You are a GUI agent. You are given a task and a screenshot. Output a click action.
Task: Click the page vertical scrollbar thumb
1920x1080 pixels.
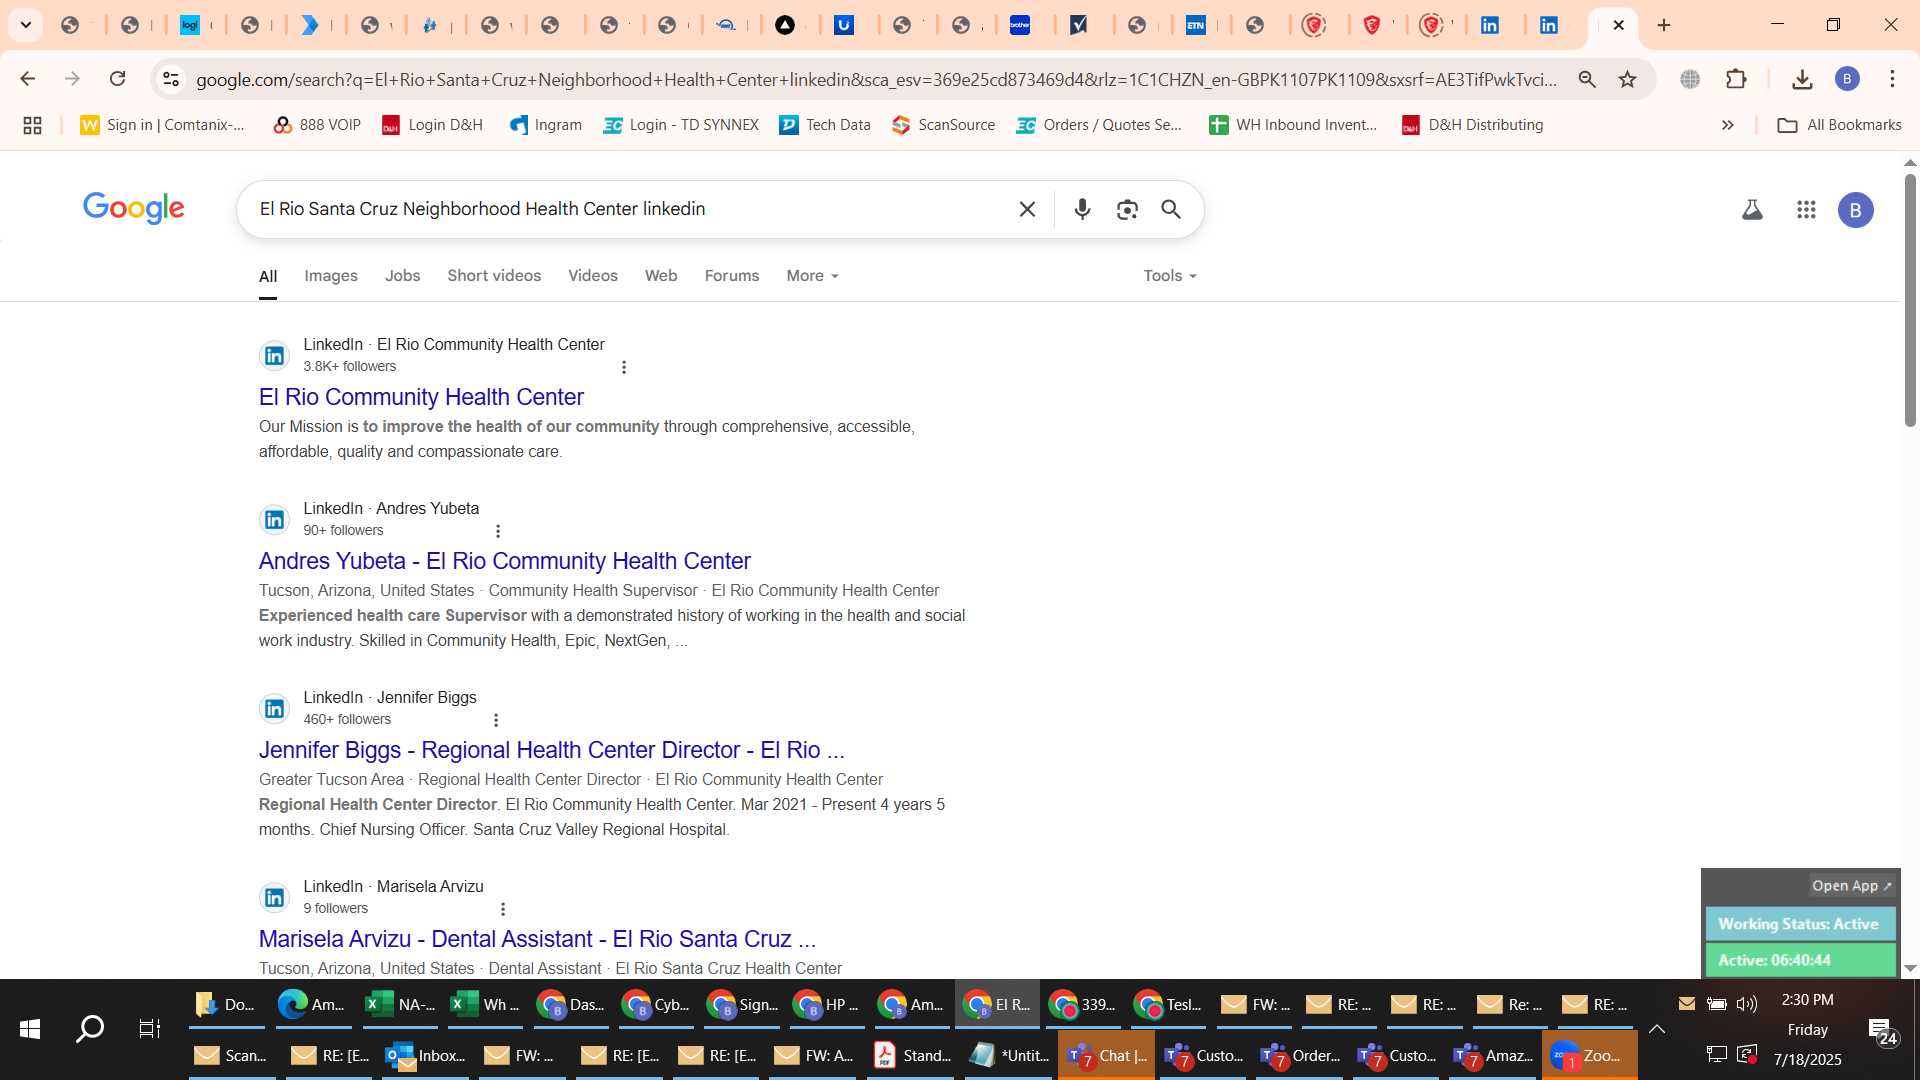pos(1910,300)
